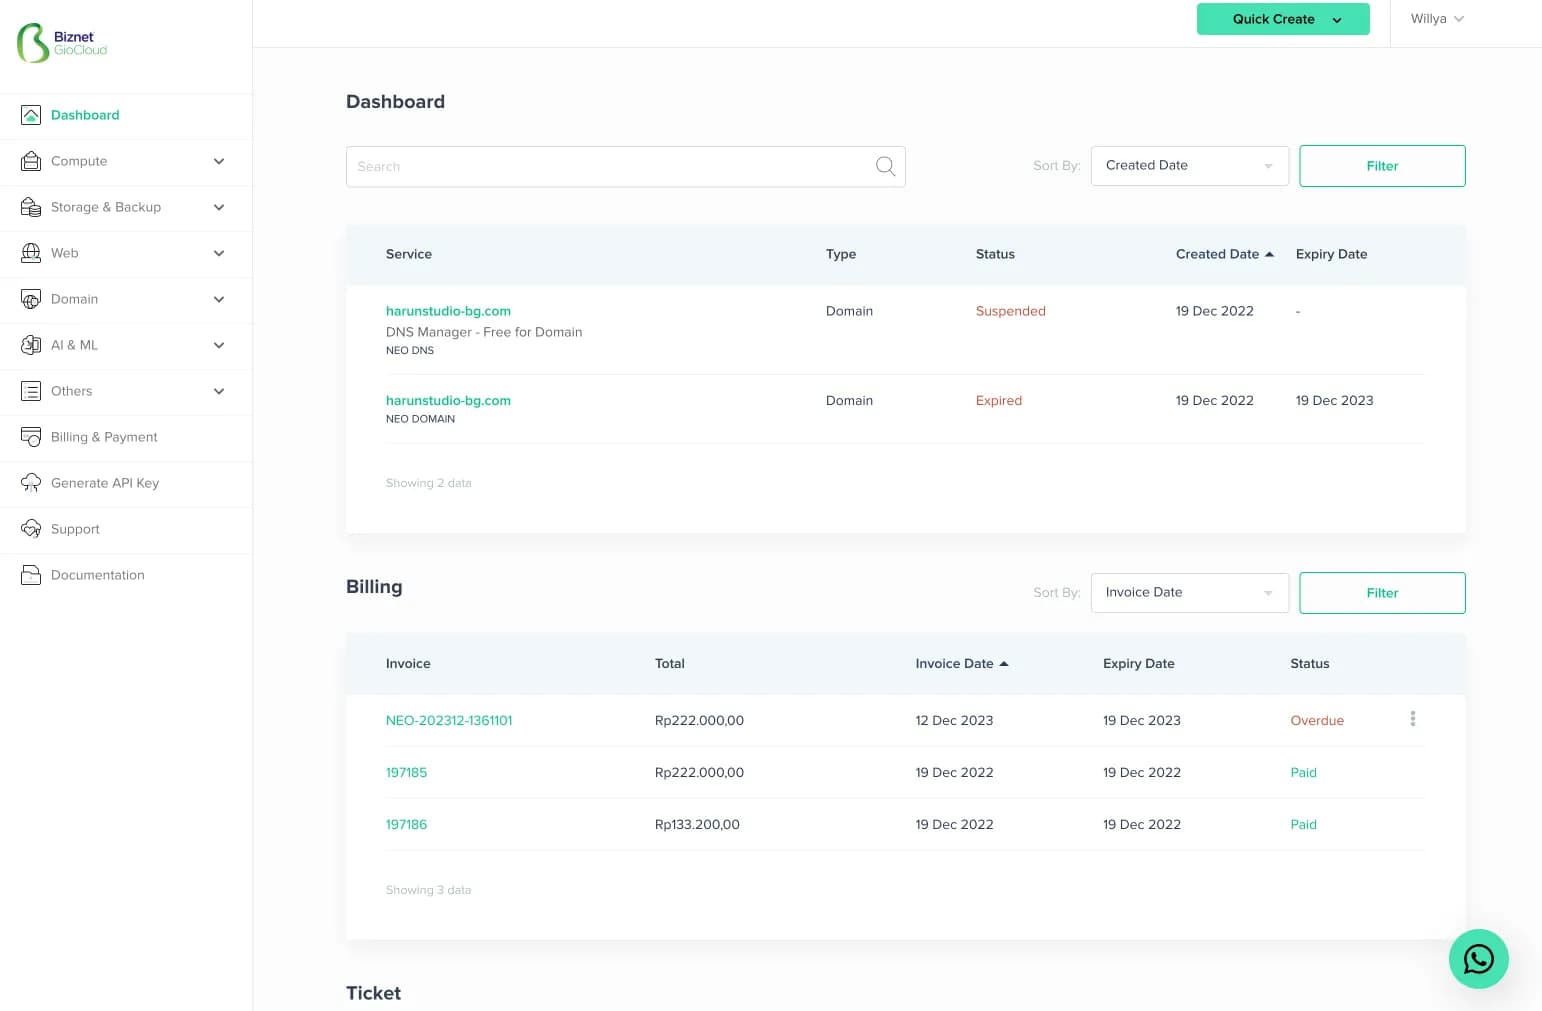Click the dashboard Search field
1542x1011 pixels.
coord(610,166)
